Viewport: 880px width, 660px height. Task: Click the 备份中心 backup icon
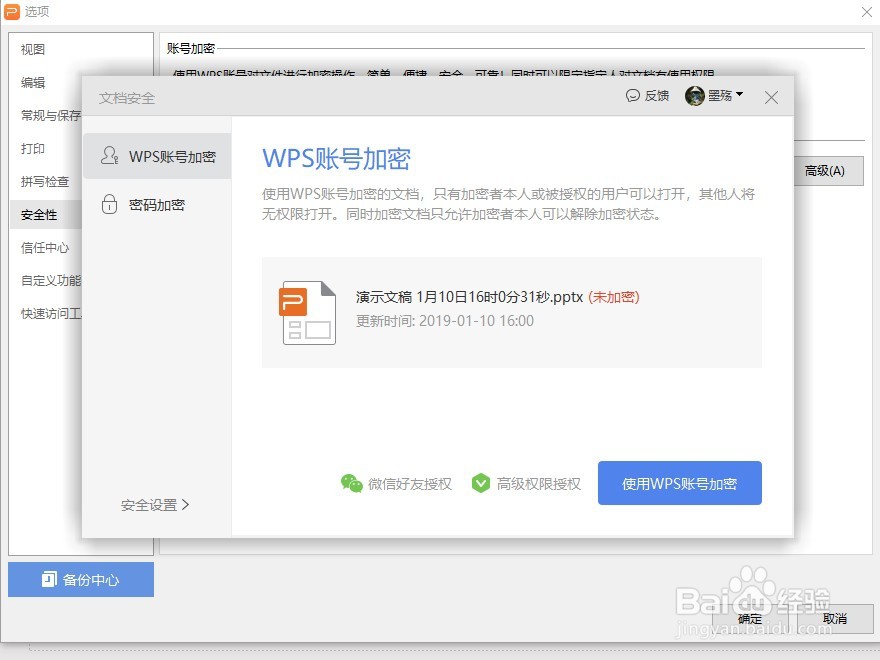tap(49, 579)
